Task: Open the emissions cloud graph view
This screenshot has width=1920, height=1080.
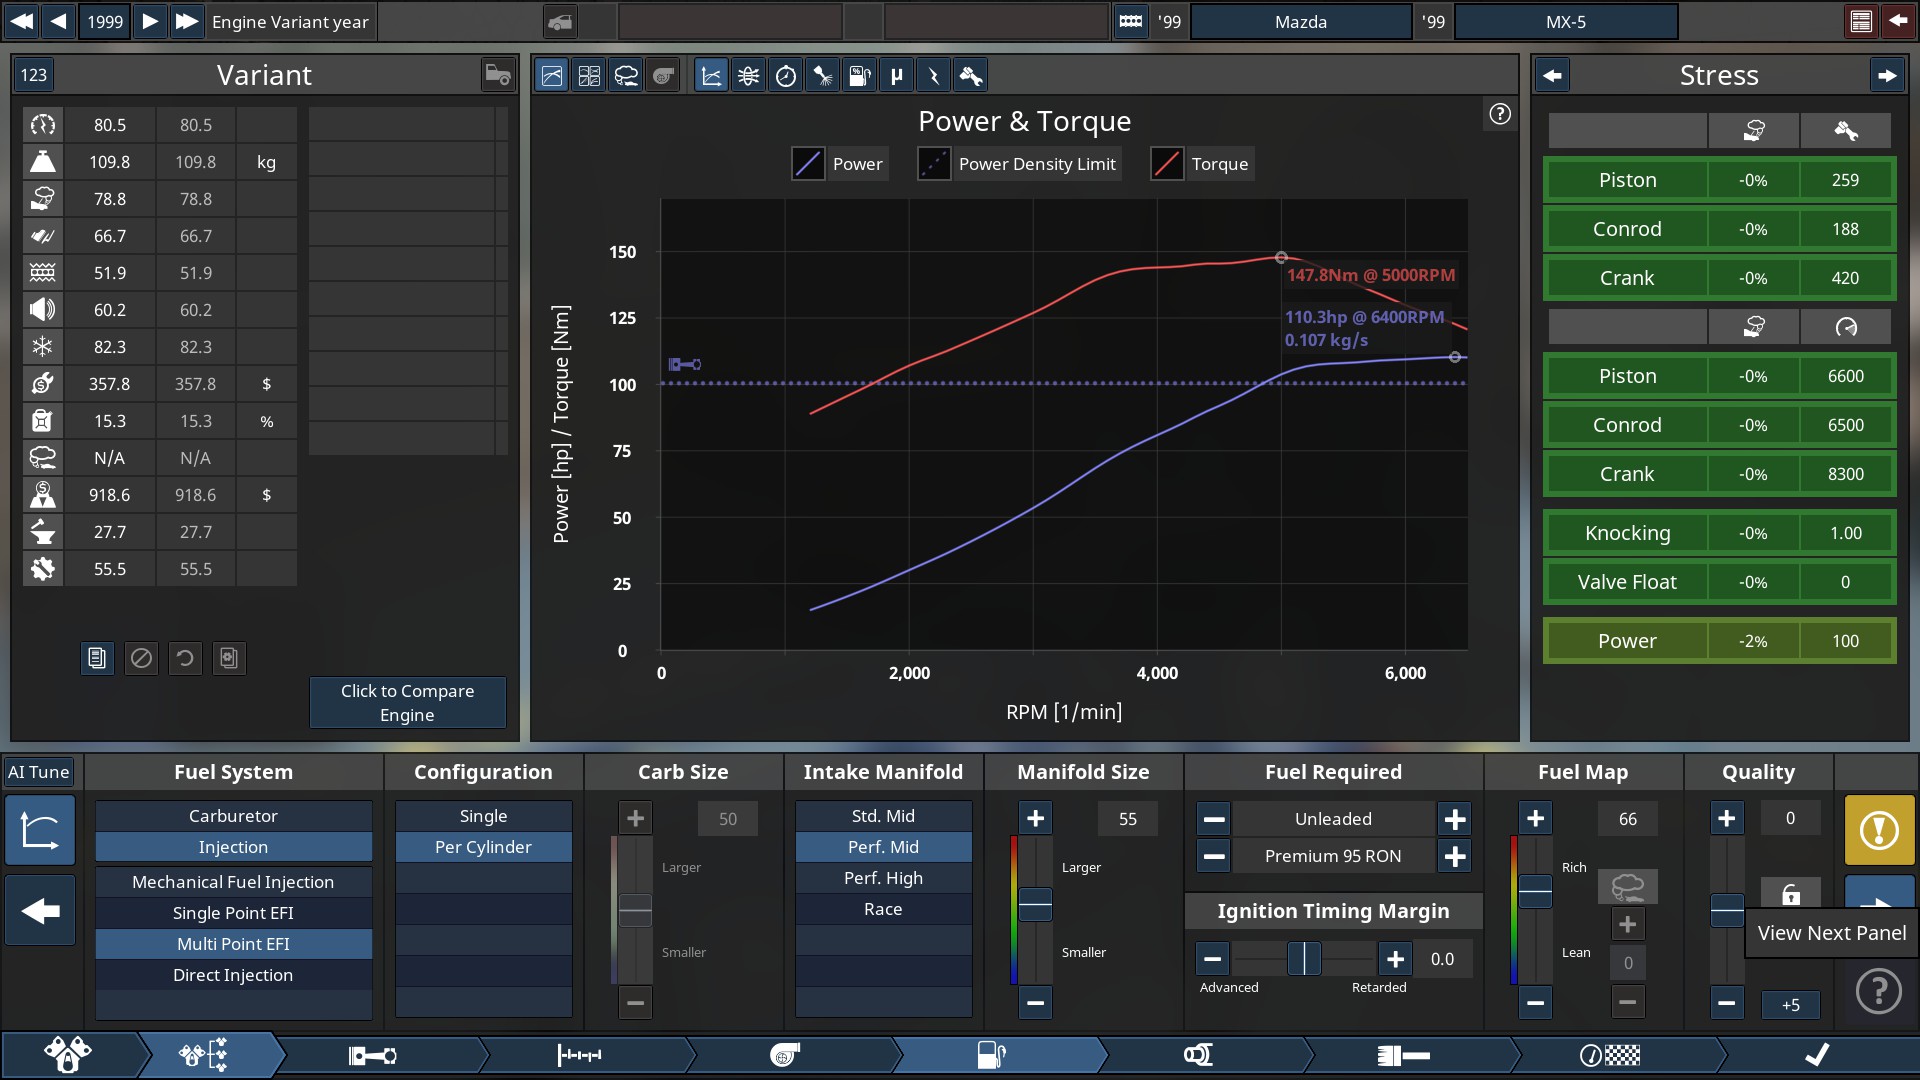Action: click(626, 75)
